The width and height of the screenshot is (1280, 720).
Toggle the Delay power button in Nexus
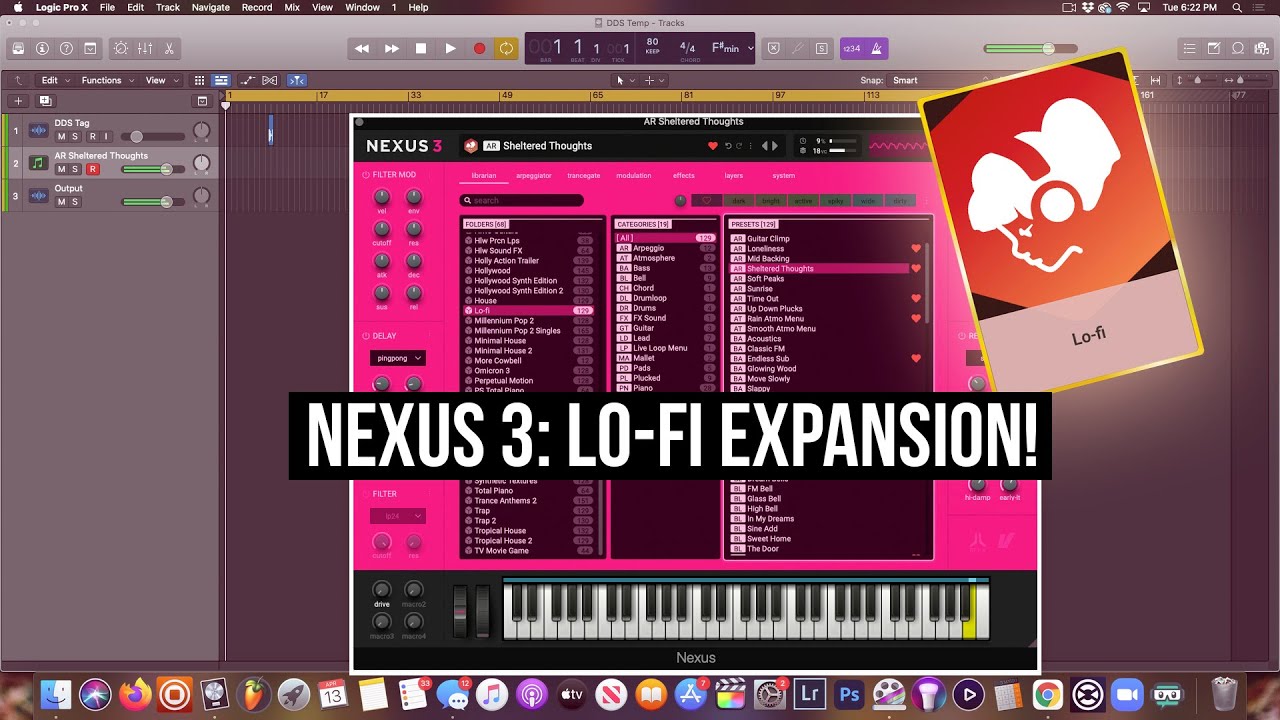(x=366, y=336)
